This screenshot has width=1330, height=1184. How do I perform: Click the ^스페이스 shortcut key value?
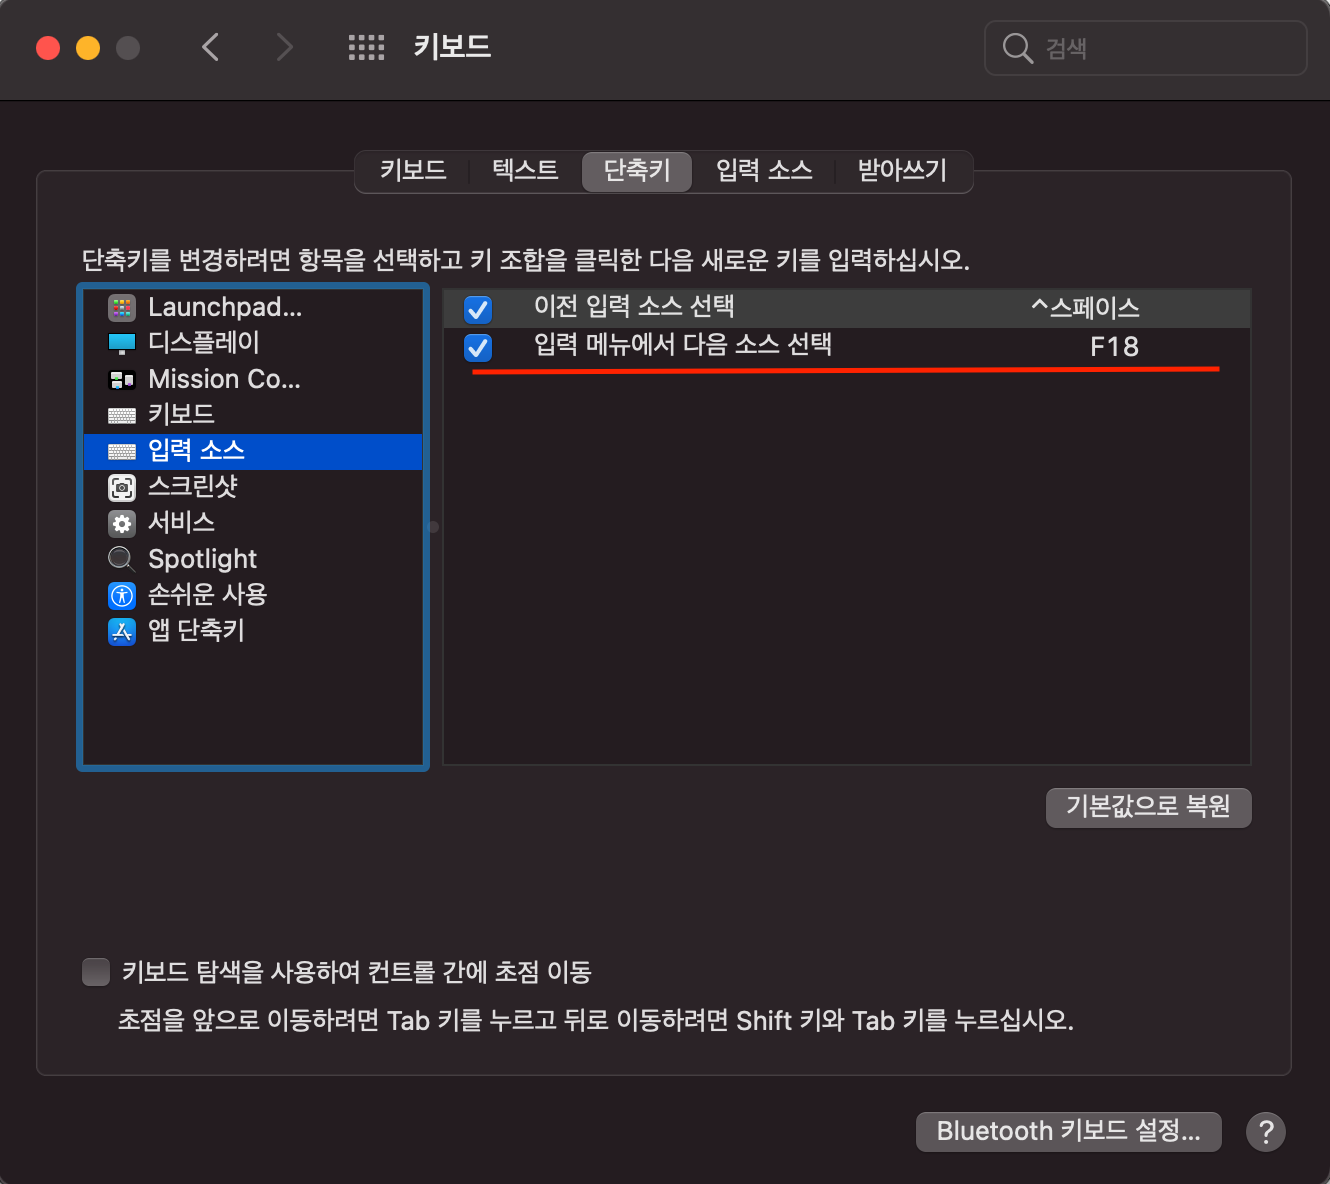click(x=1086, y=308)
